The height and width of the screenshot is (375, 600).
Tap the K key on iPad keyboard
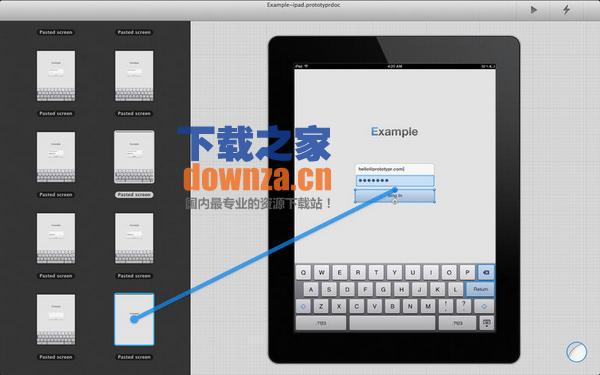tap(438, 289)
